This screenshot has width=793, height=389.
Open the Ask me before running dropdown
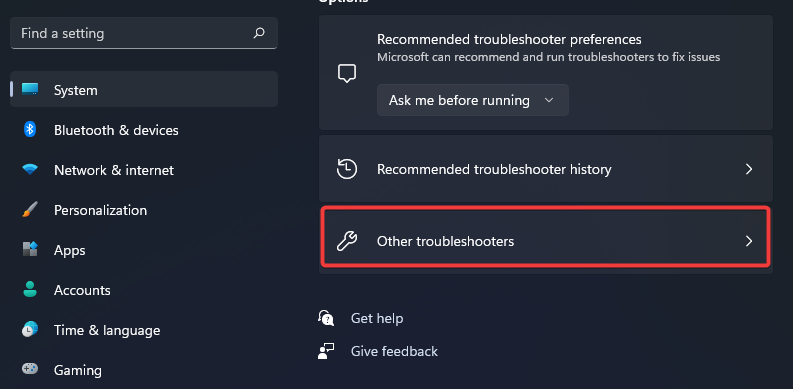point(472,100)
